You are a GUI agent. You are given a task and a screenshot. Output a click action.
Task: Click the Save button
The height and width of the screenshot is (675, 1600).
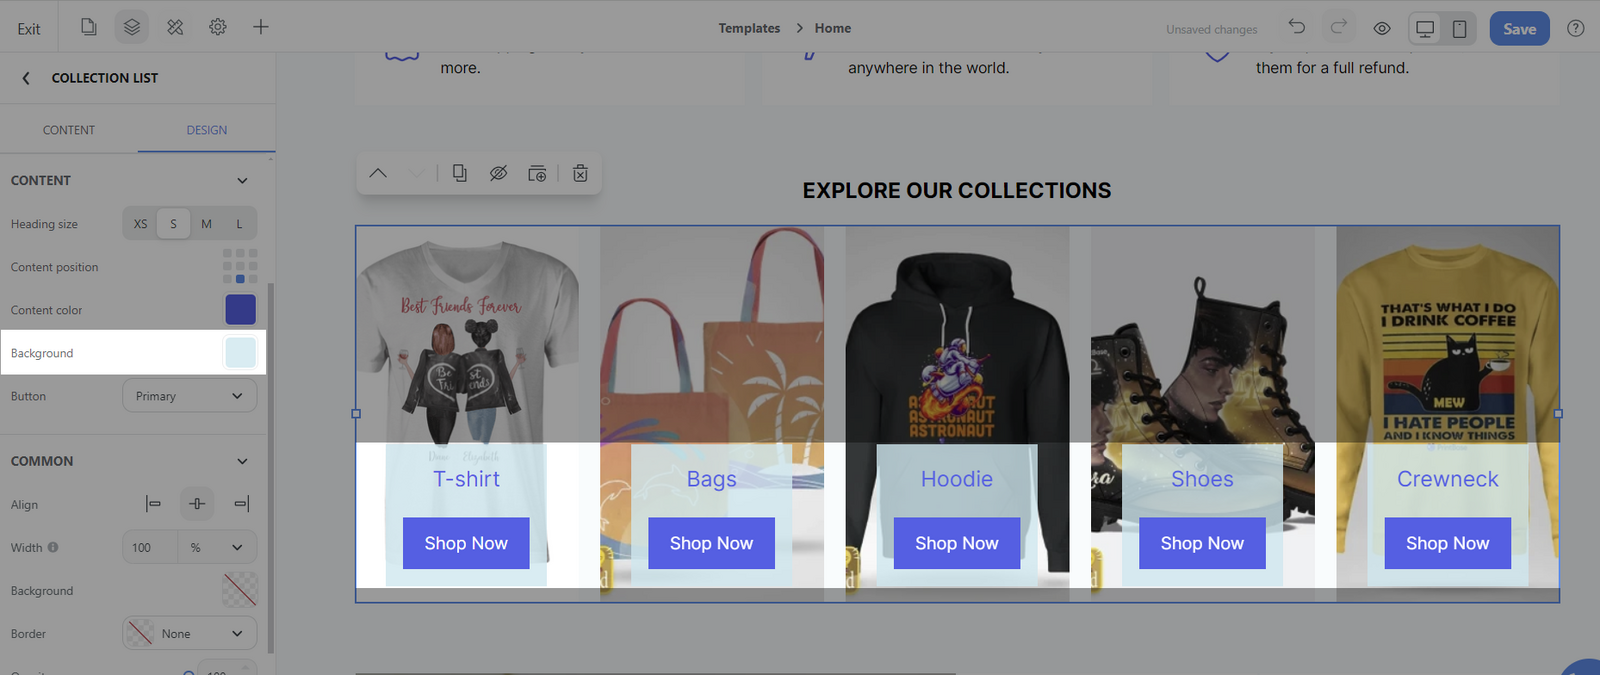1519,28
